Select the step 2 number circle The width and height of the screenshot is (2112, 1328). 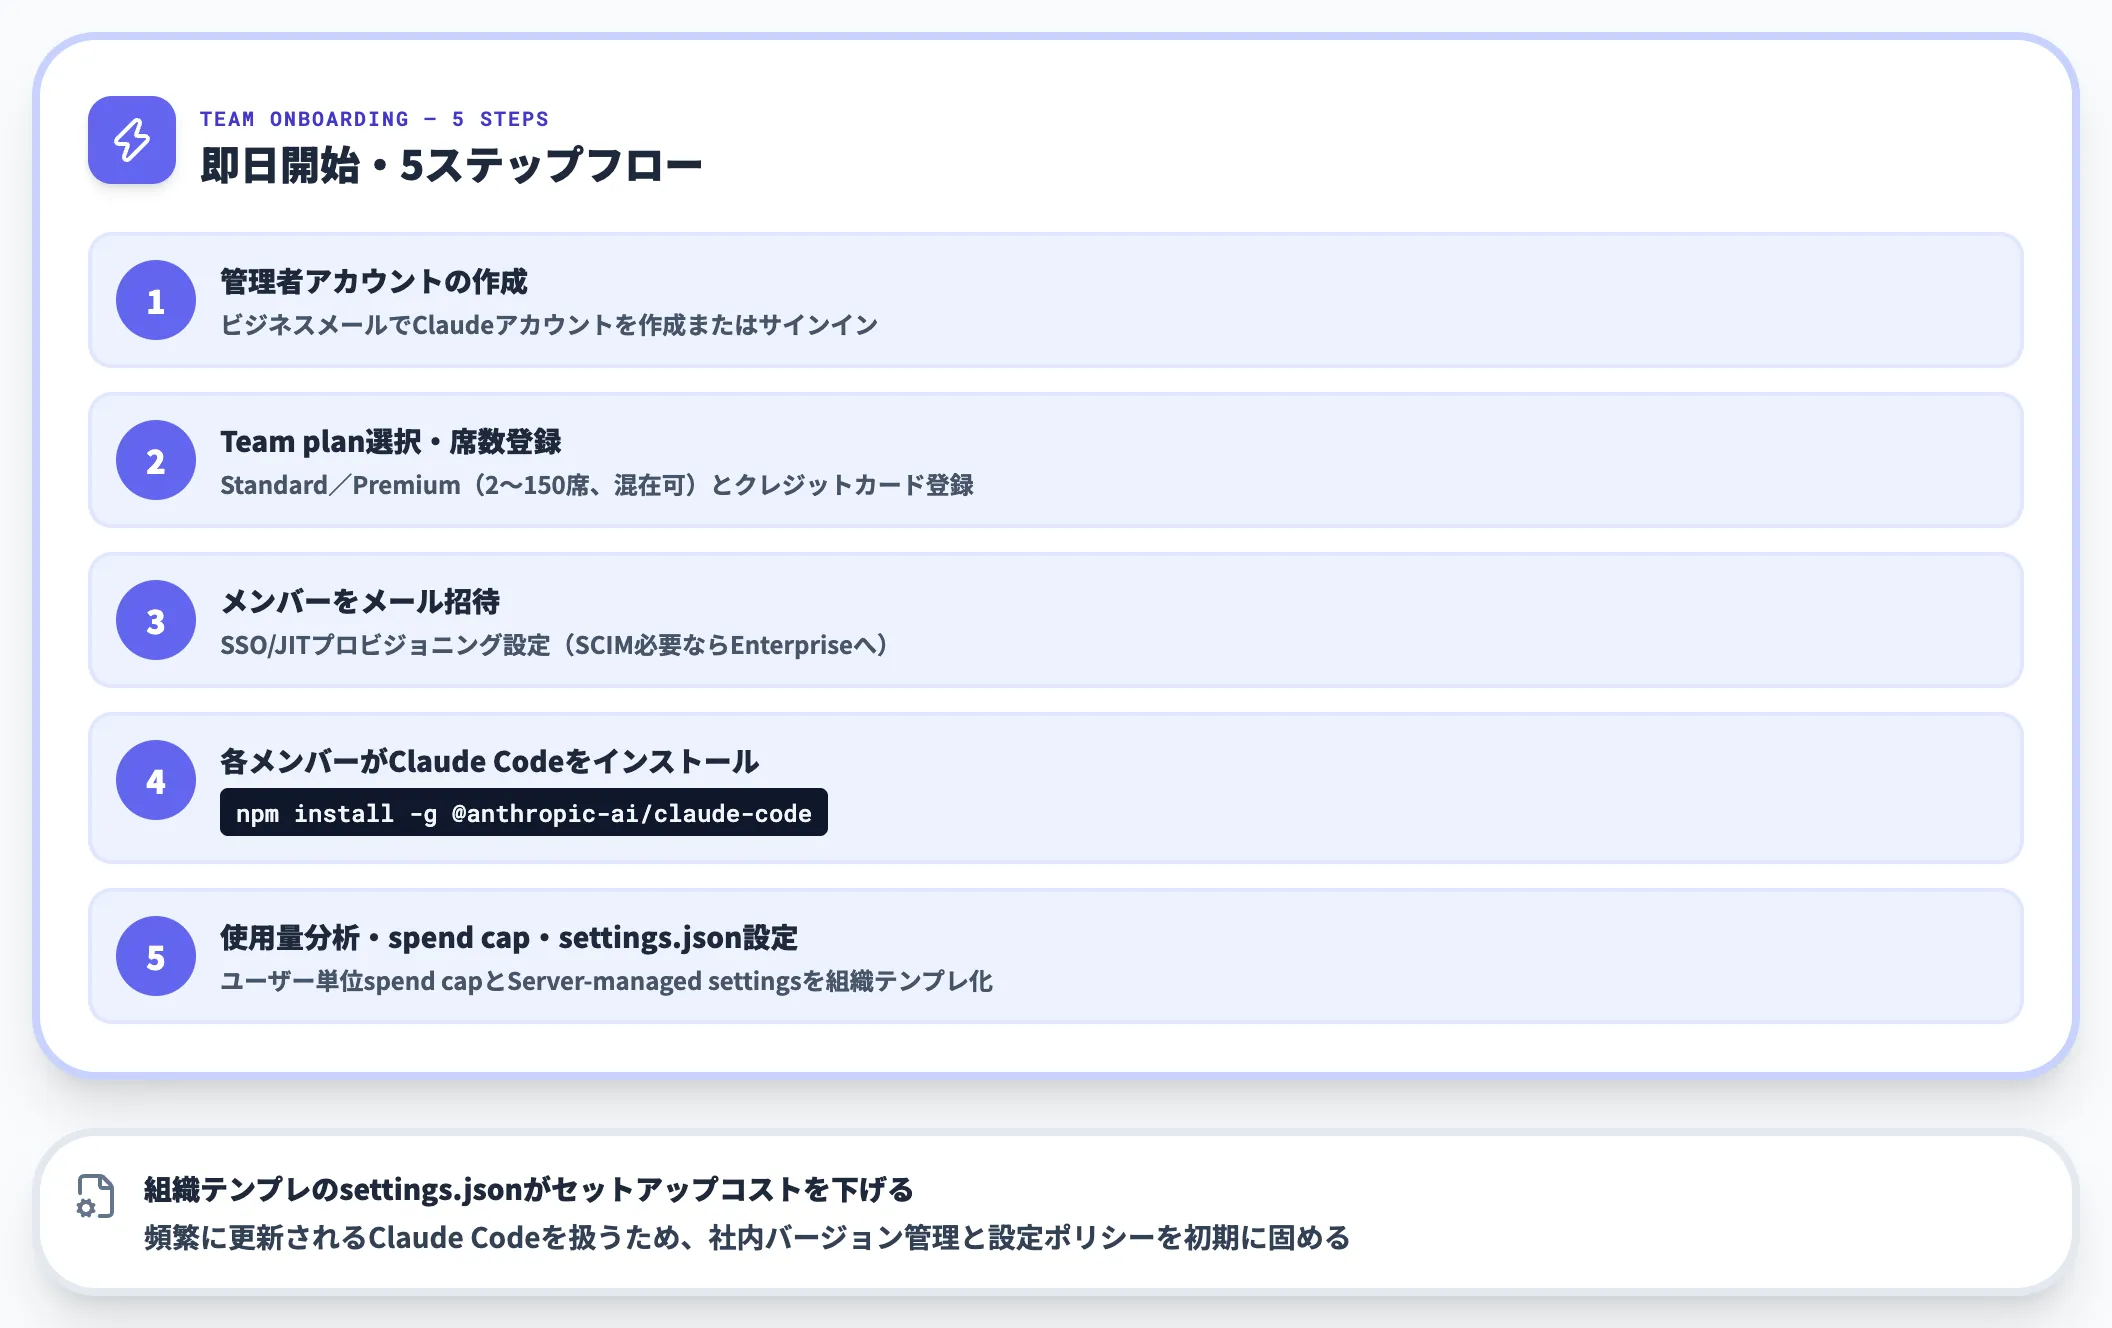(x=156, y=460)
